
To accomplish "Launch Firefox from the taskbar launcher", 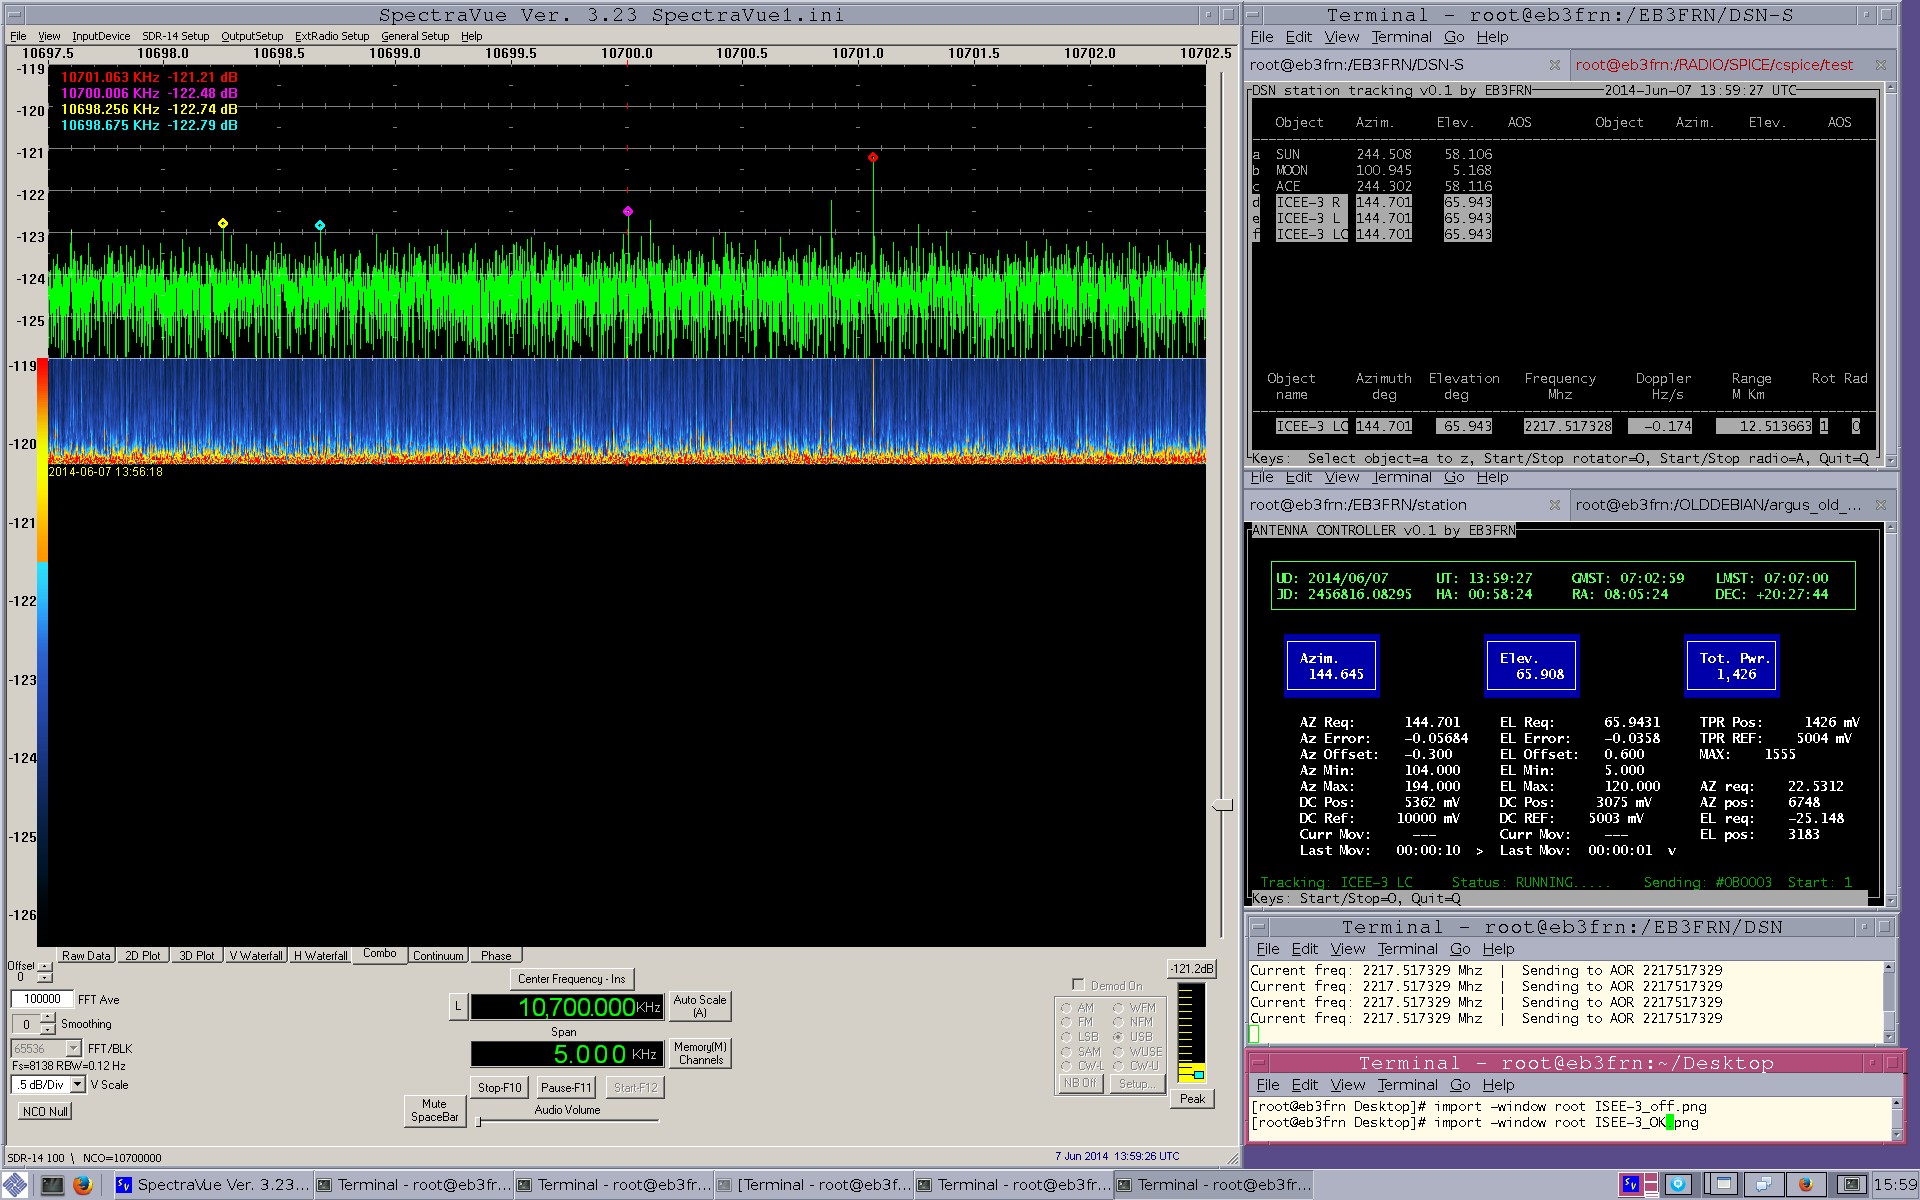I will pos(83,1185).
